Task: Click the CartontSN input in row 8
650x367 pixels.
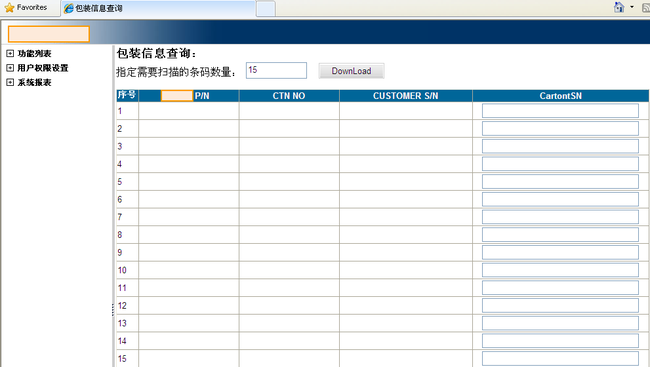Action: tap(560, 235)
